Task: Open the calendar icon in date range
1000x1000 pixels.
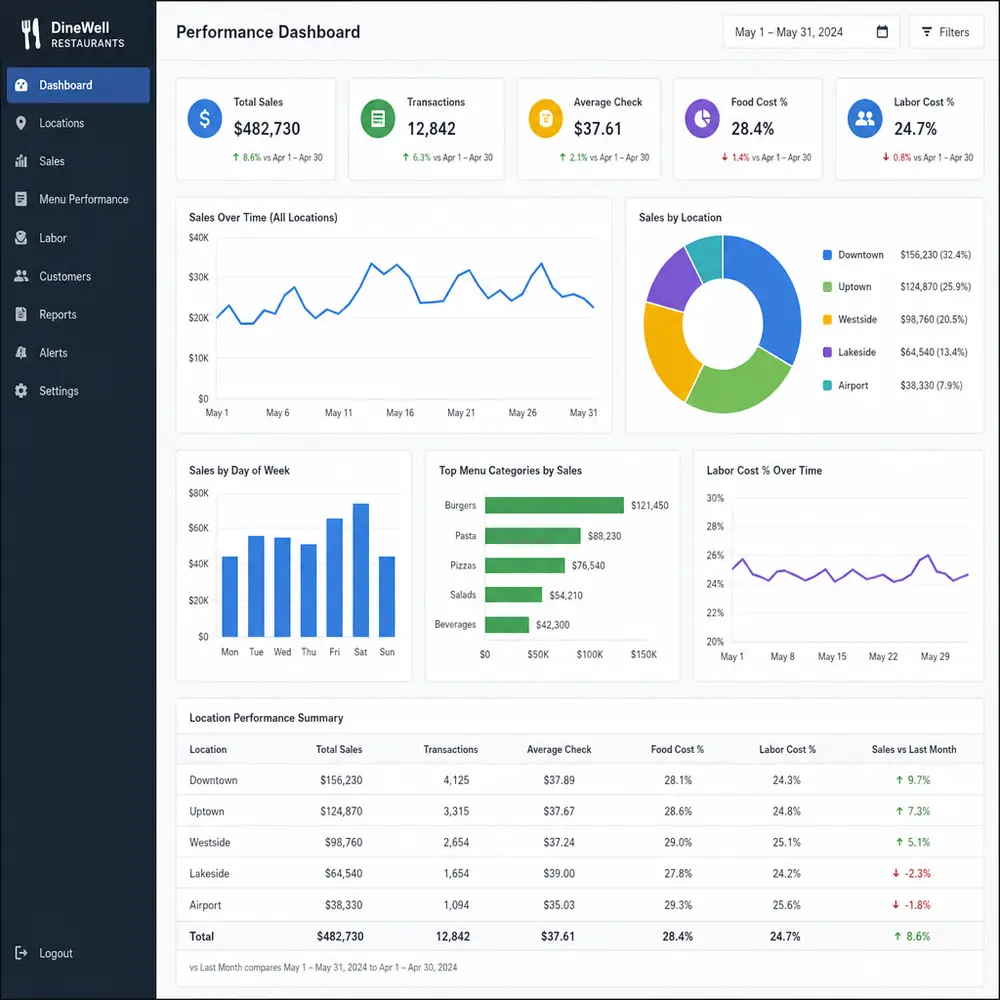Action: click(x=882, y=32)
